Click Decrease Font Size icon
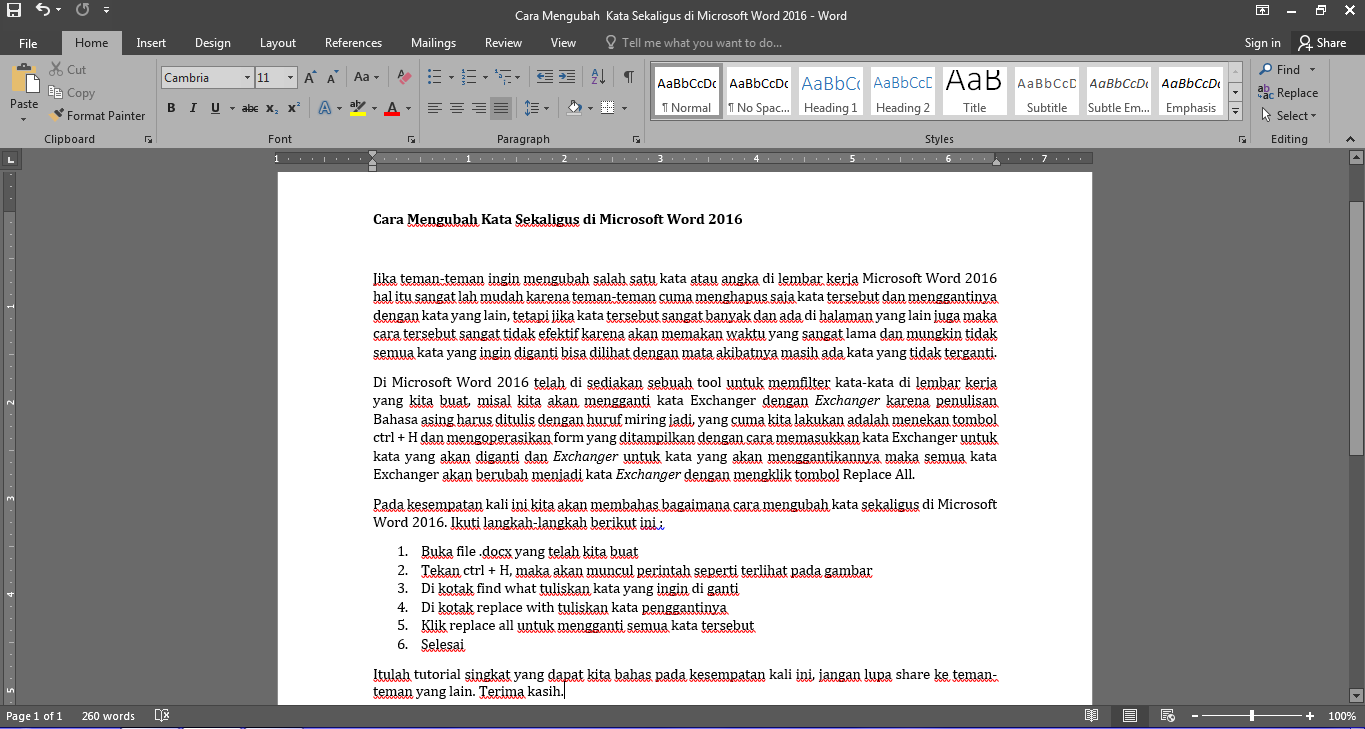Screen dimensions: 1365x729 [x=333, y=77]
